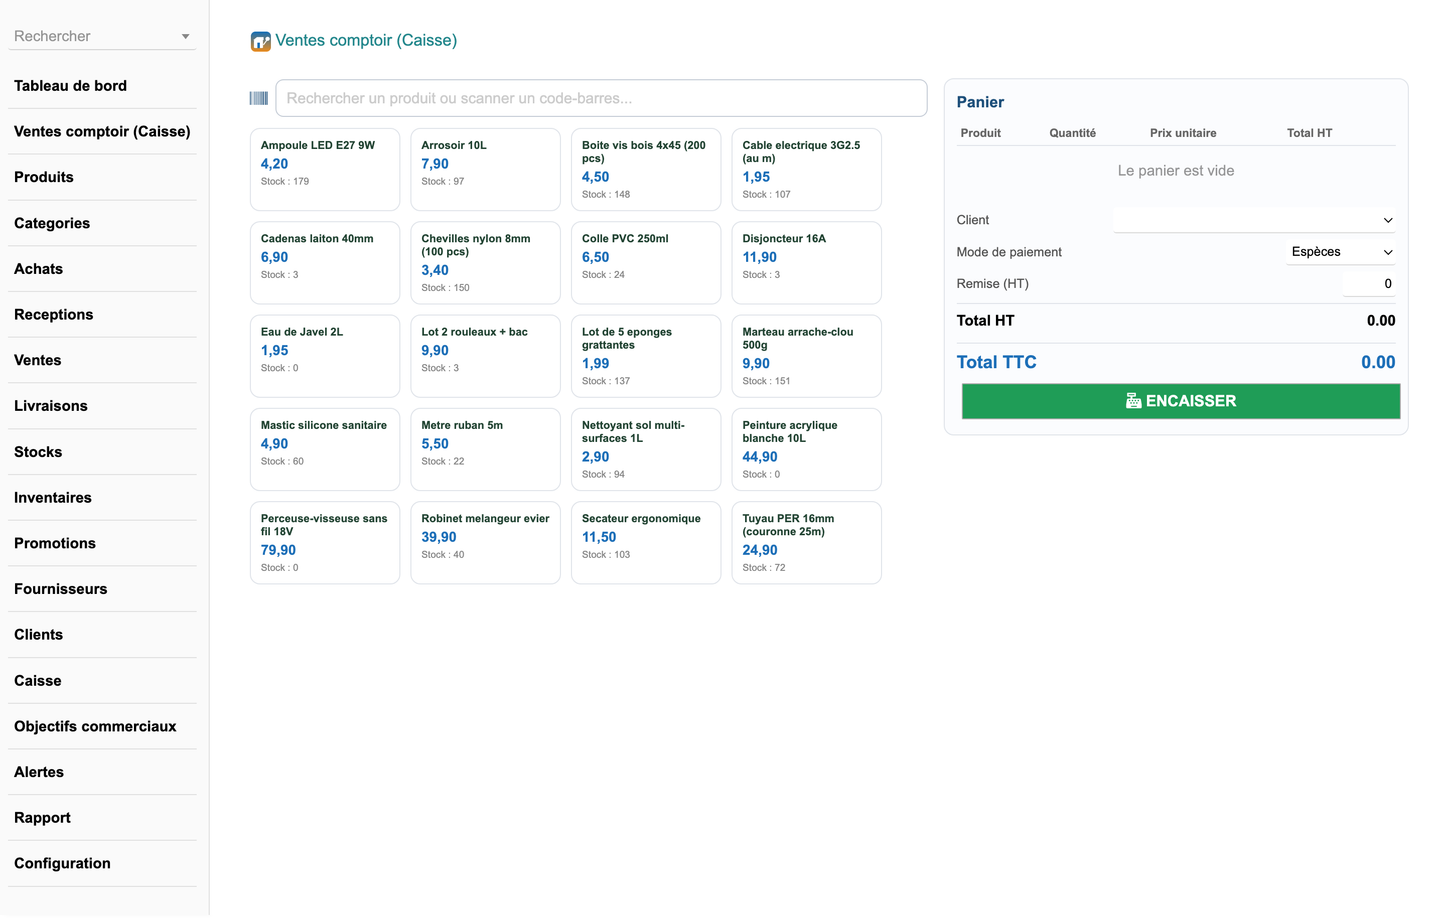Select the Caisse menu item

pyautogui.click(x=102, y=681)
